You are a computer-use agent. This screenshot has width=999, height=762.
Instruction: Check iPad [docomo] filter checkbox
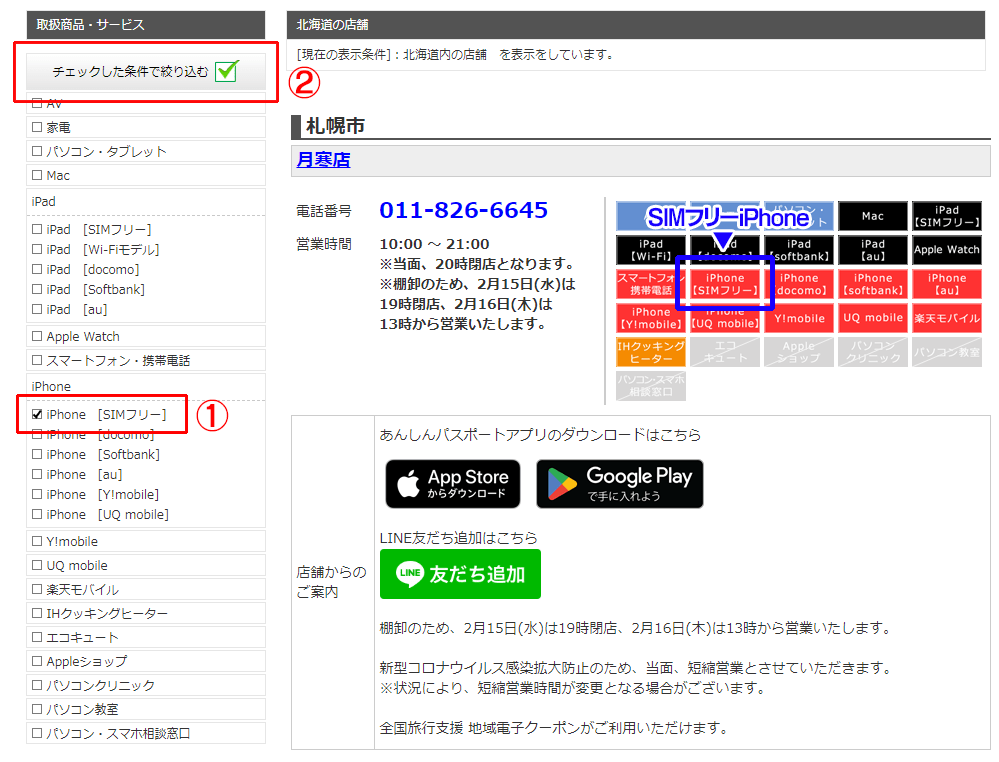coord(37,270)
